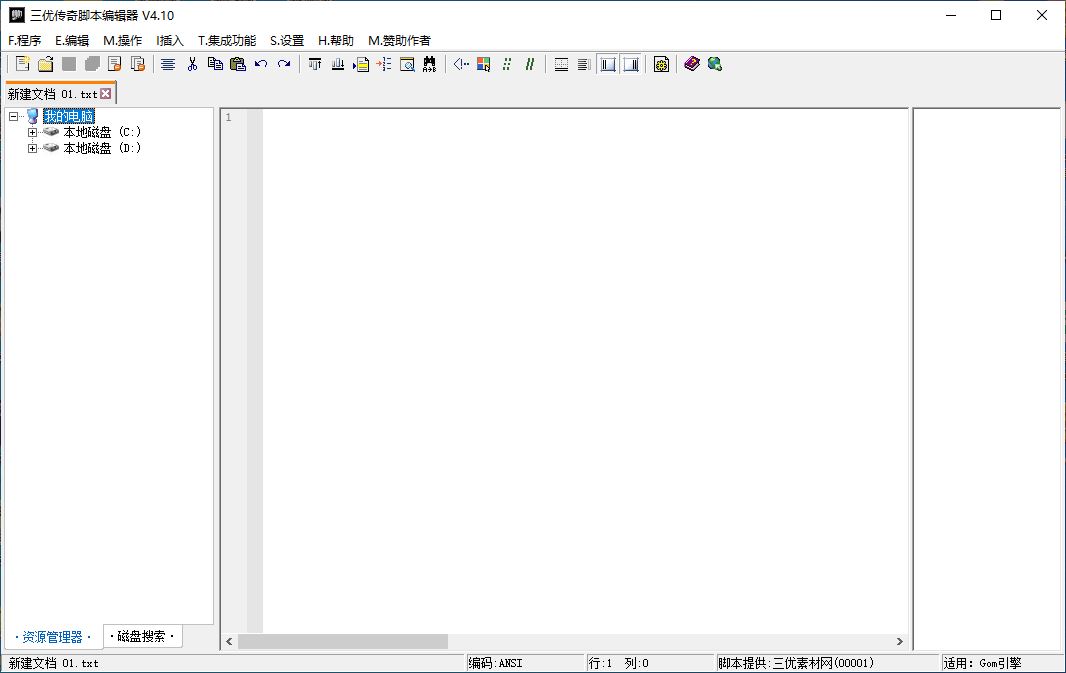Open the S.设置 menu
This screenshot has width=1066, height=673.
[x=287, y=41]
